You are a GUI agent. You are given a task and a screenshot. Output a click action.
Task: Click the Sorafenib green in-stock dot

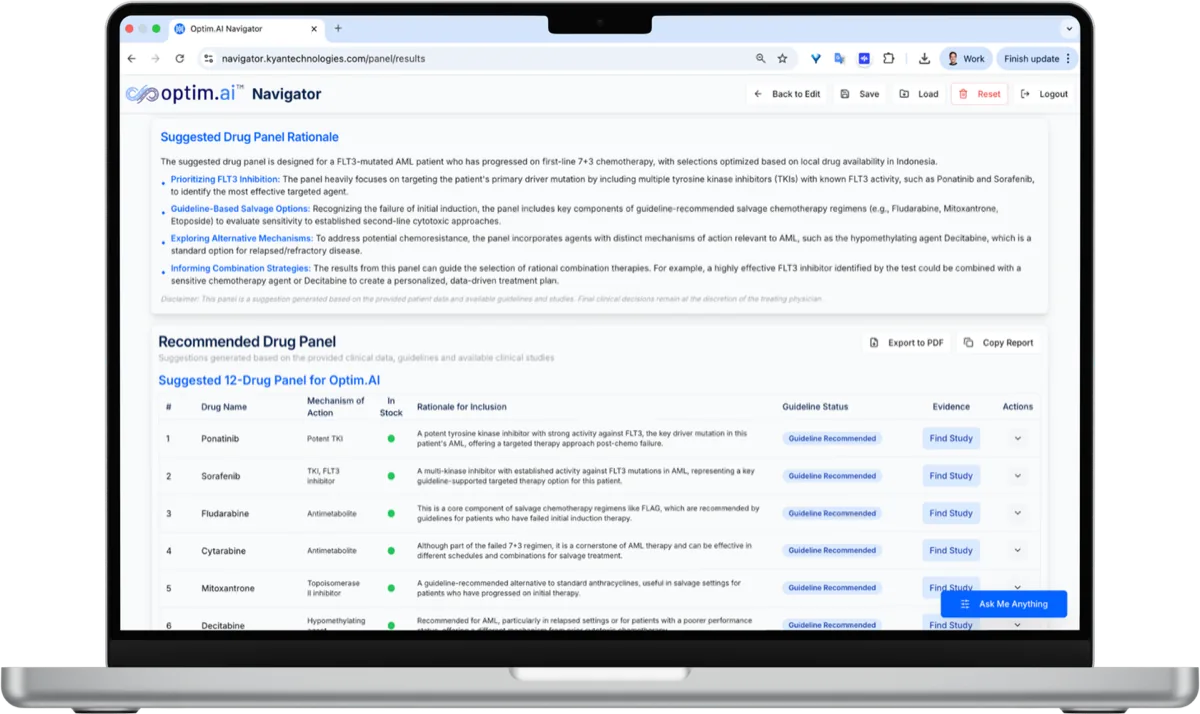(x=391, y=476)
